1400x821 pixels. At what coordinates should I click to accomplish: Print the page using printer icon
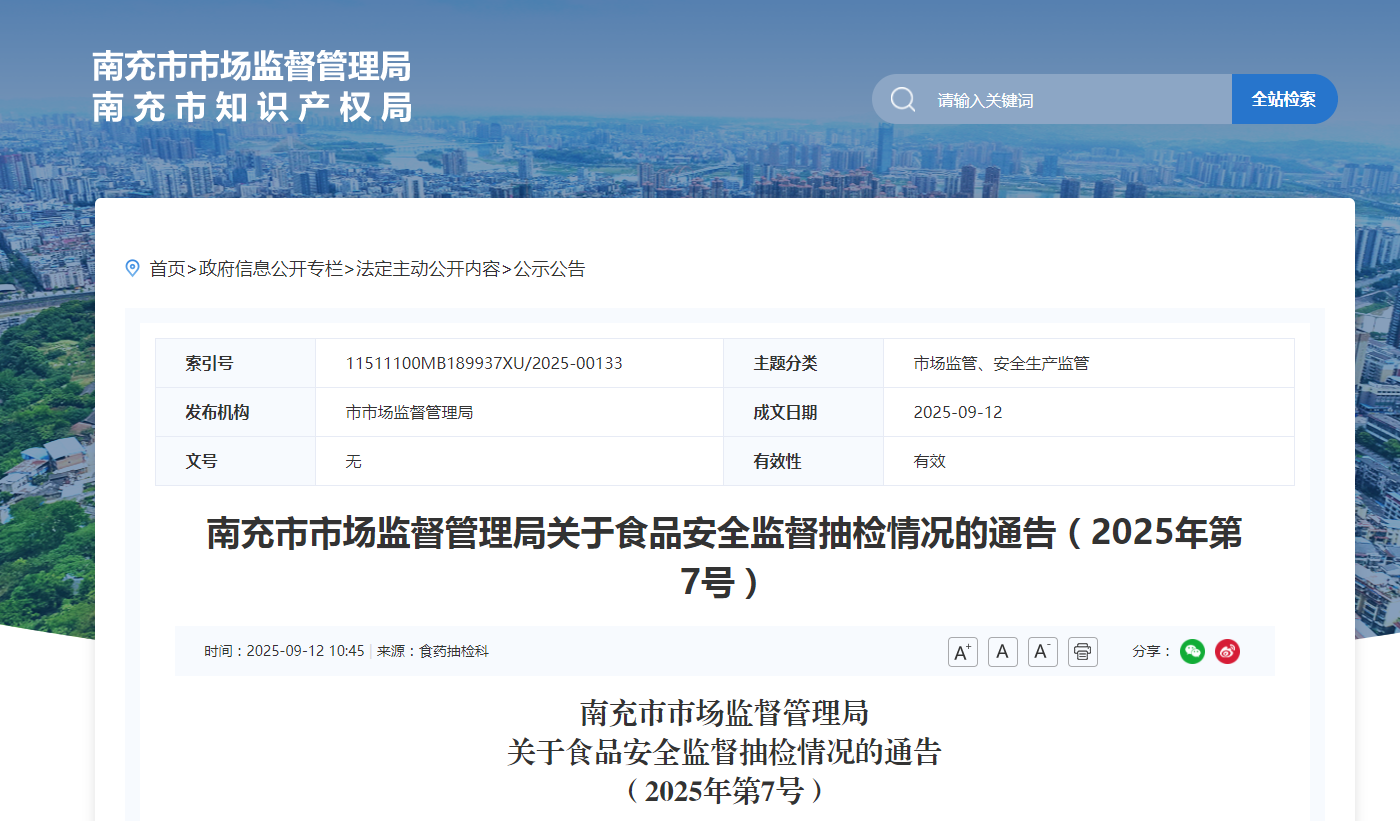(1083, 652)
